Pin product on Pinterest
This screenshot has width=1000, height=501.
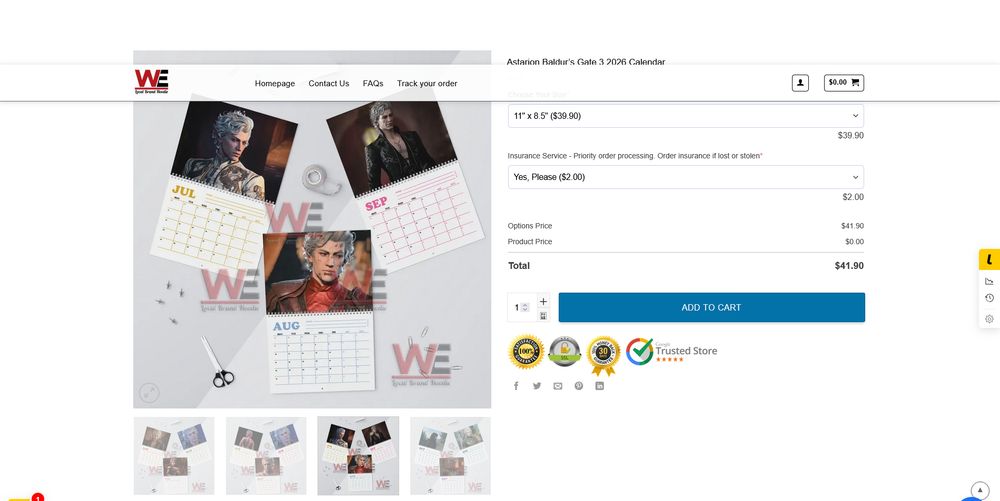(578, 386)
